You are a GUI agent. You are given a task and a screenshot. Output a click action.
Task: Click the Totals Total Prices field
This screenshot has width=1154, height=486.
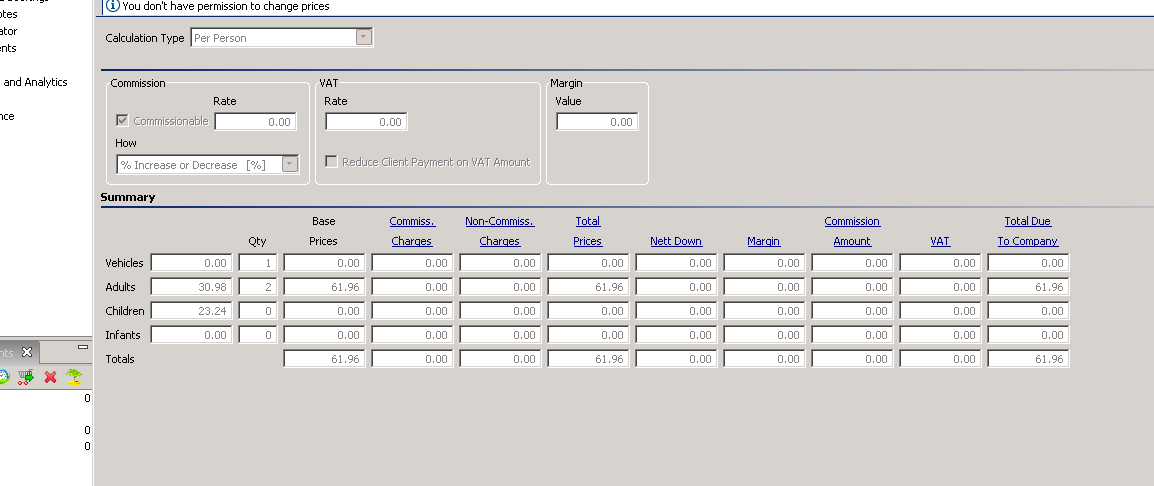click(588, 359)
